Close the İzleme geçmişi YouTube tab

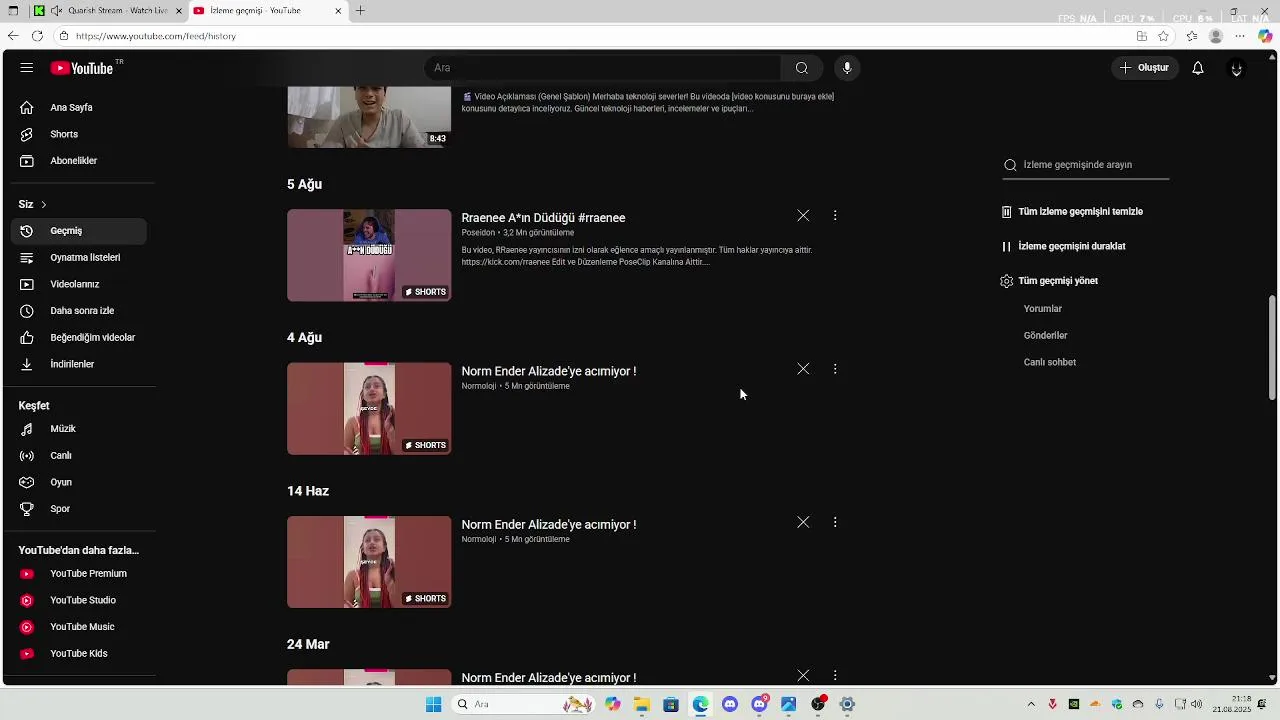coord(338,11)
